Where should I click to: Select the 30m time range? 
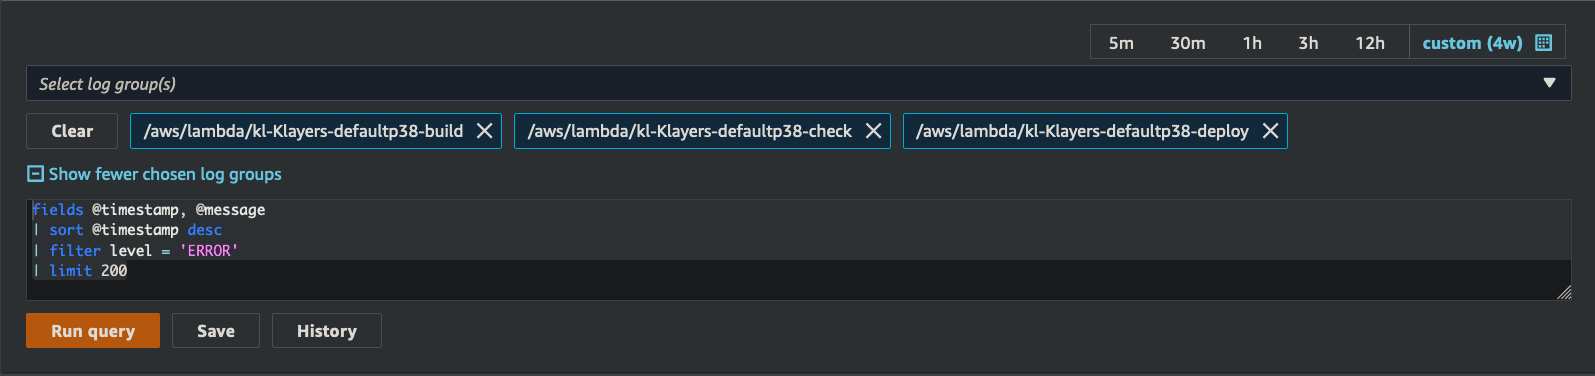(1188, 43)
